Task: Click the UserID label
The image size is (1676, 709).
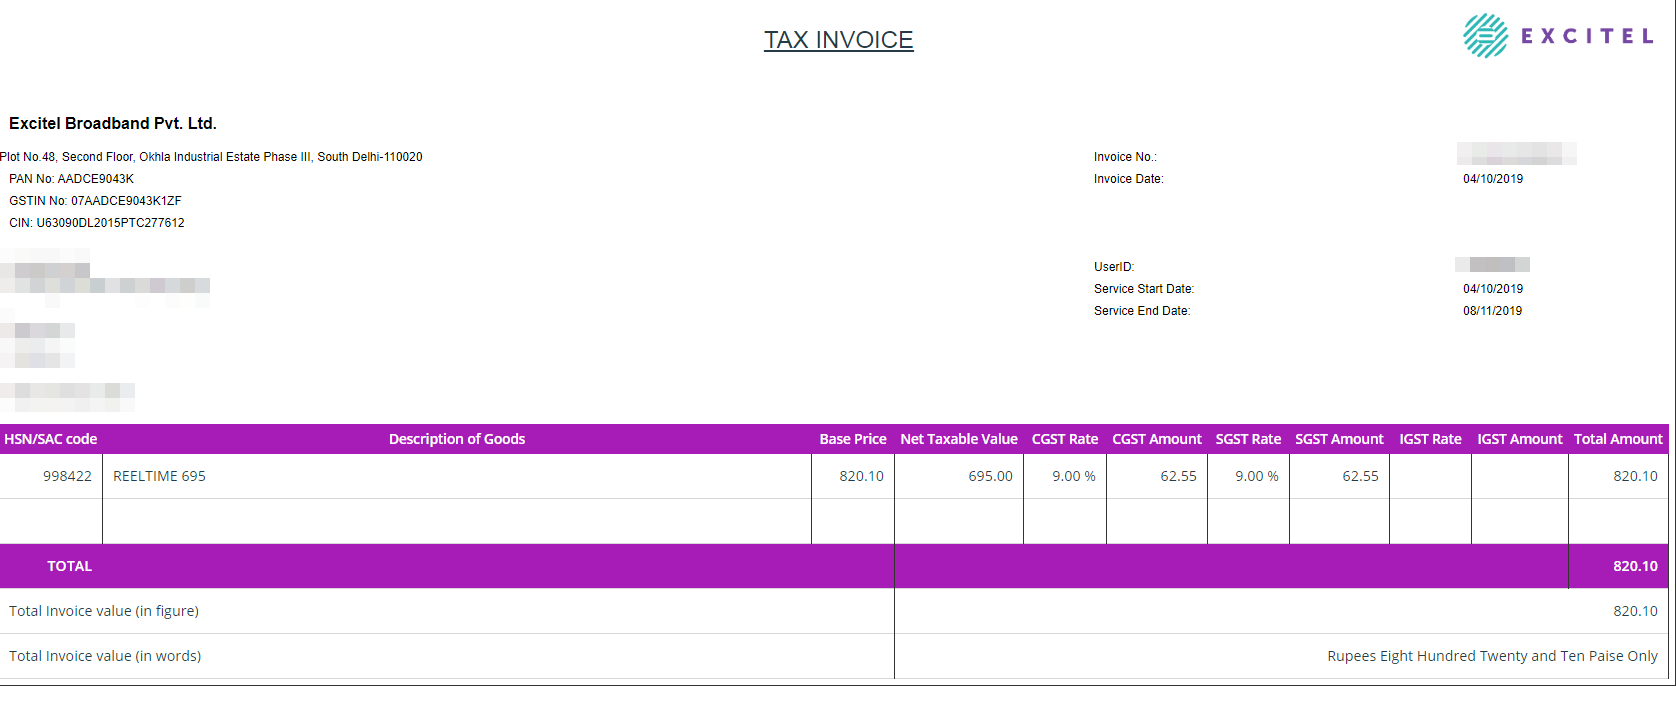Action: point(1114,267)
